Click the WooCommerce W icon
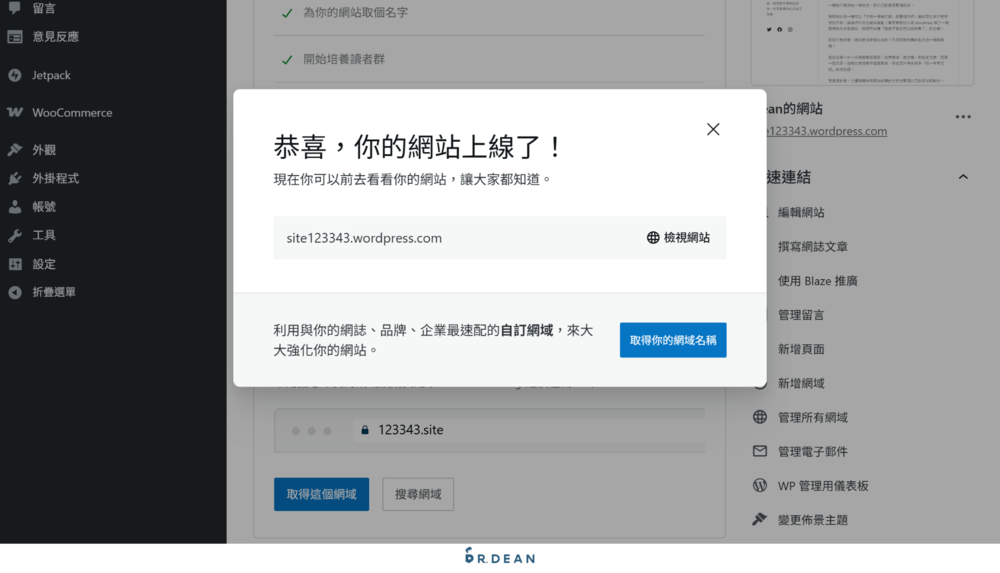Viewport: 1000px width, 573px height. [15, 112]
